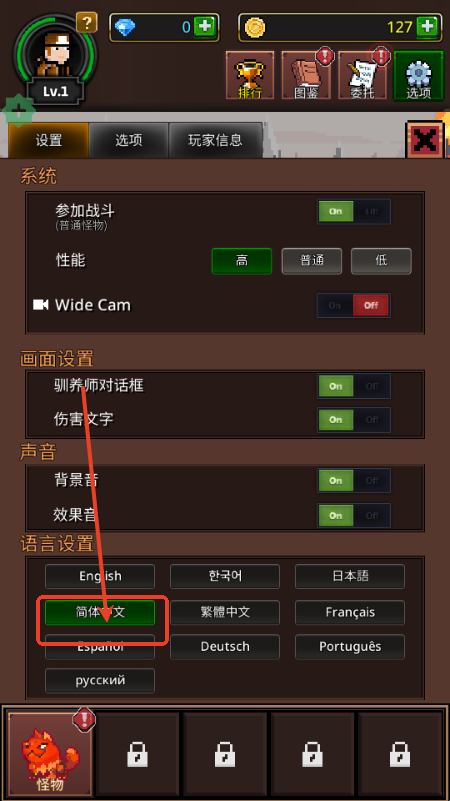
Task: Click the question mark help icon
Action: [x=87, y=22]
